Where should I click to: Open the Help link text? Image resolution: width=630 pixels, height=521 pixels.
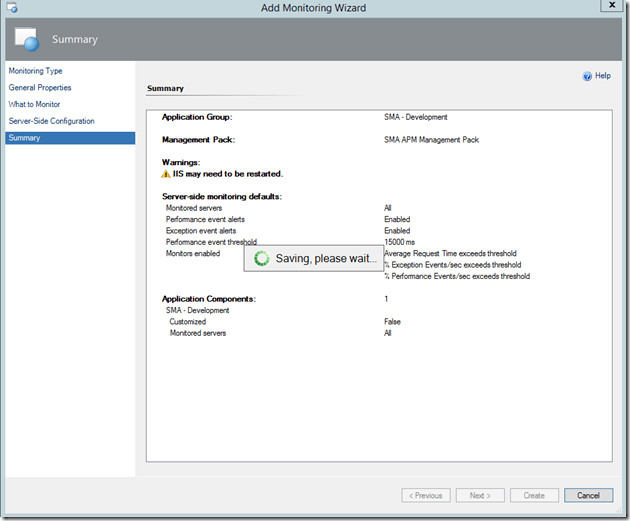pos(603,76)
